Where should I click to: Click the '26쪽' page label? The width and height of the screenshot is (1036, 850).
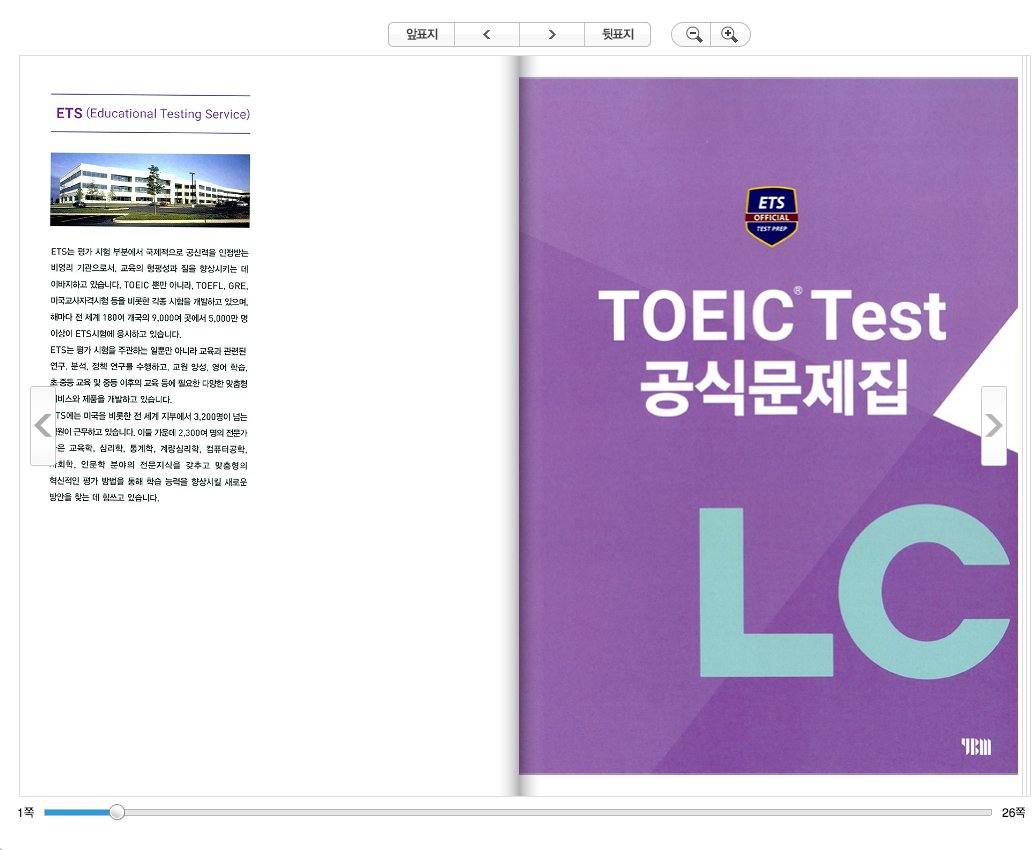click(x=1013, y=812)
